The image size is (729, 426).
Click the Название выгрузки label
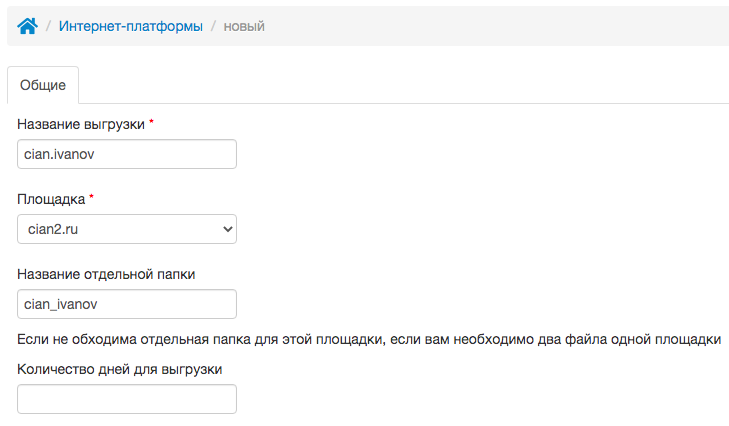(x=81, y=124)
